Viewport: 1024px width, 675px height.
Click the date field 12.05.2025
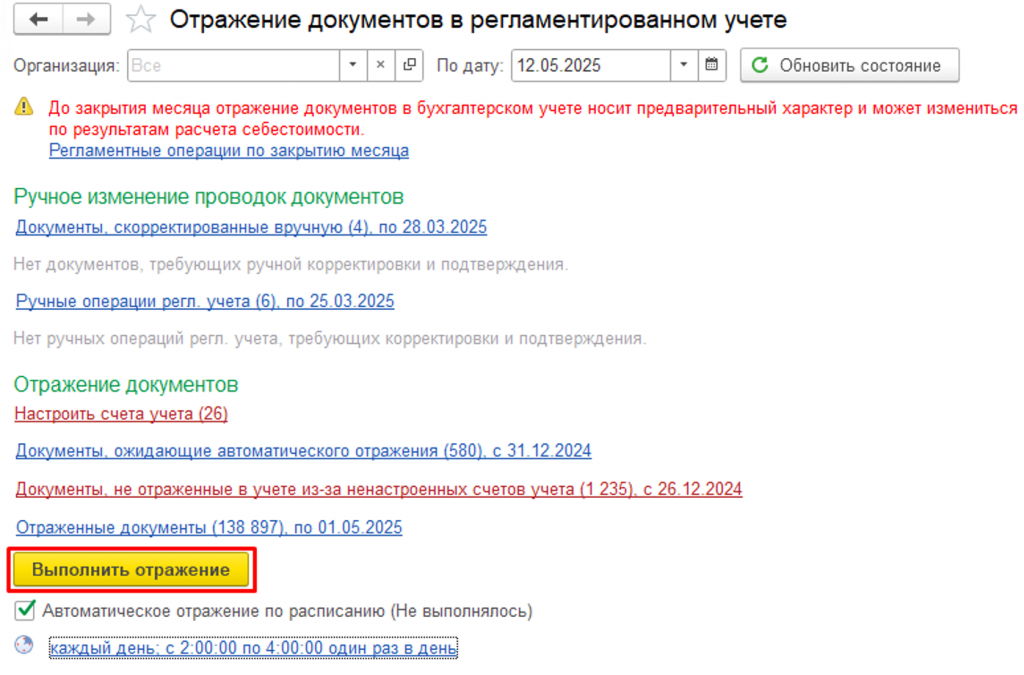pos(590,65)
